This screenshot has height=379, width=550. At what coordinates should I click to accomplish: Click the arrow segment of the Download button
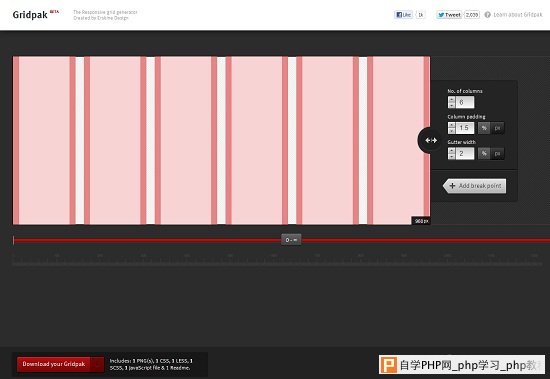coord(97,365)
